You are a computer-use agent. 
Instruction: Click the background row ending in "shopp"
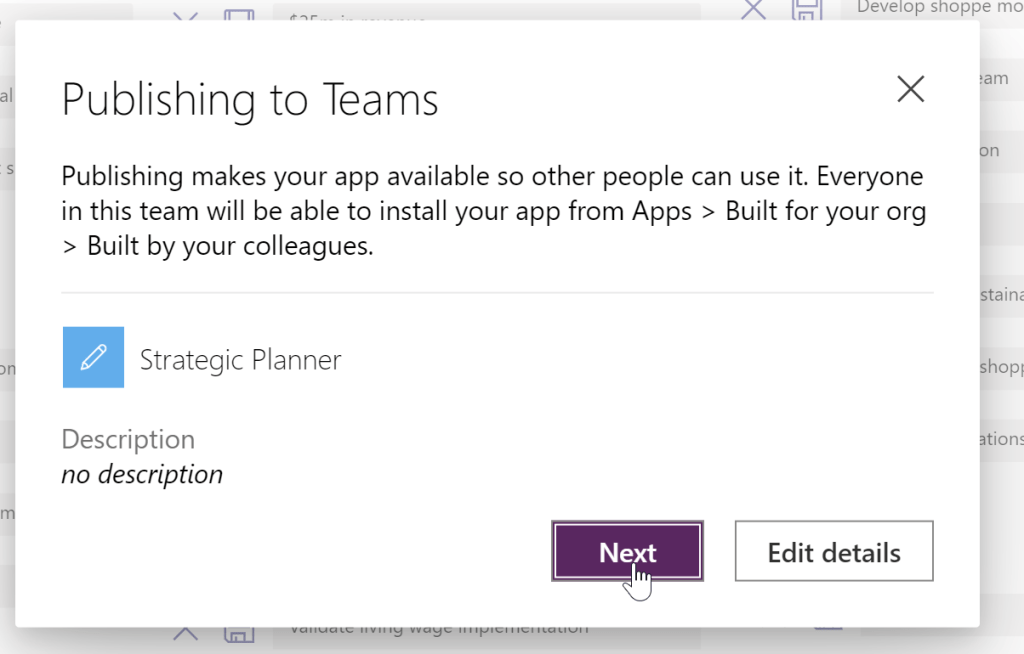click(1000, 367)
